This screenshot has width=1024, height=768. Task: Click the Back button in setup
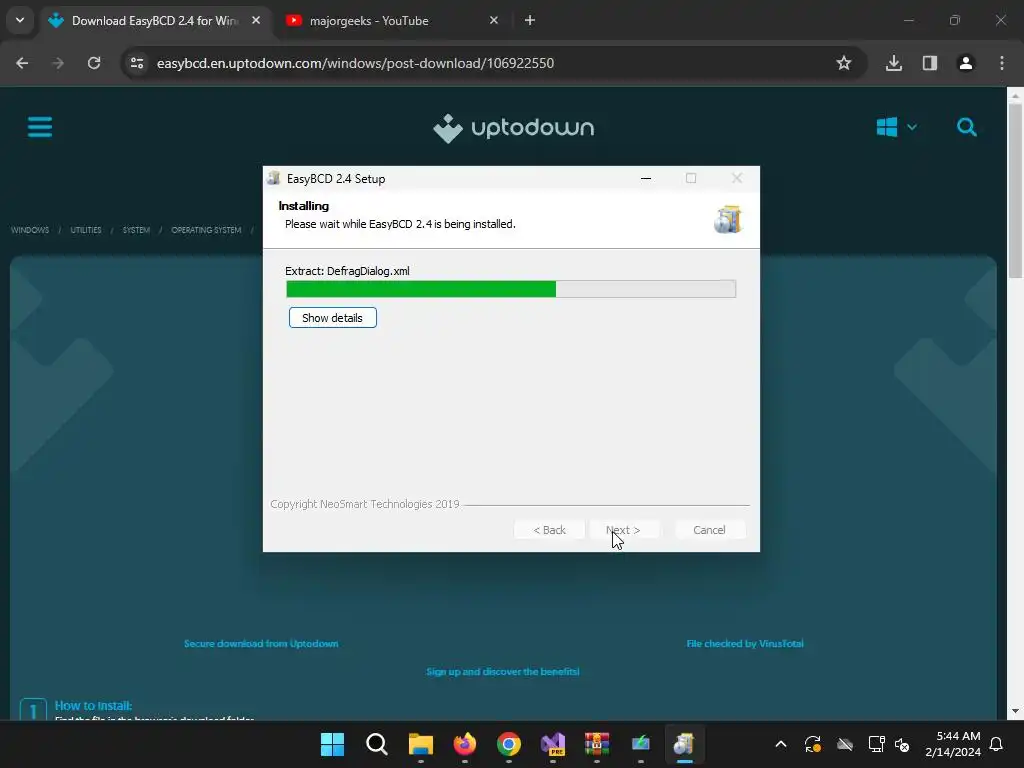click(549, 530)
